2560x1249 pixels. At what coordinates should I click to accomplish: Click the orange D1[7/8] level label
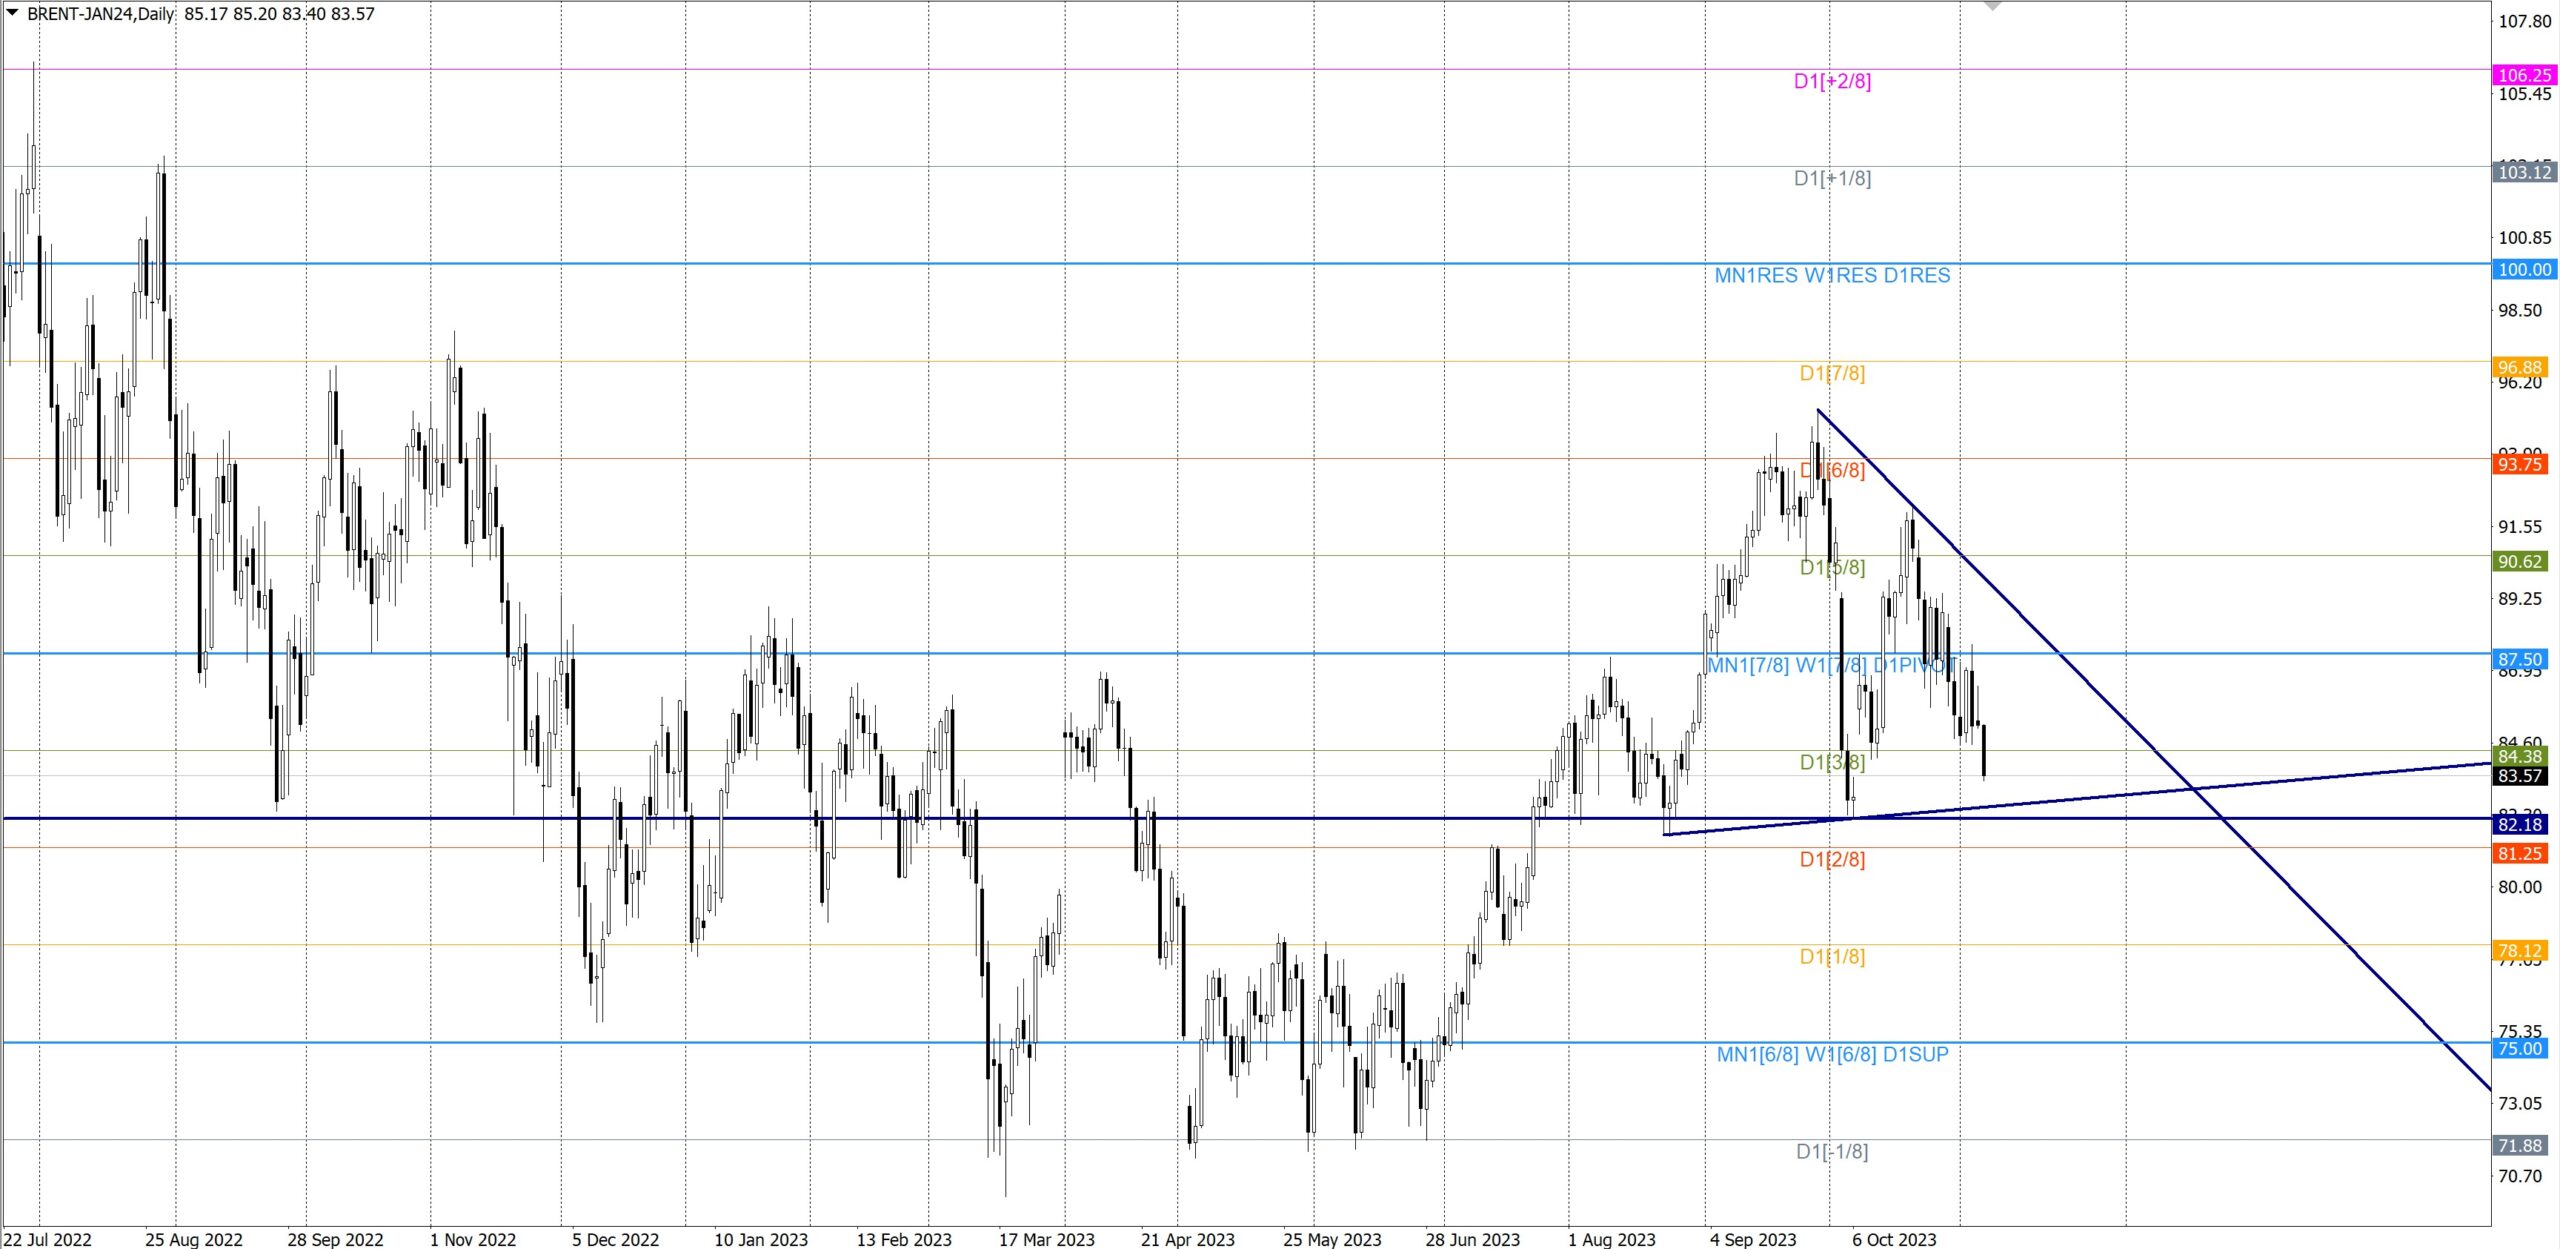(1832, 373)
